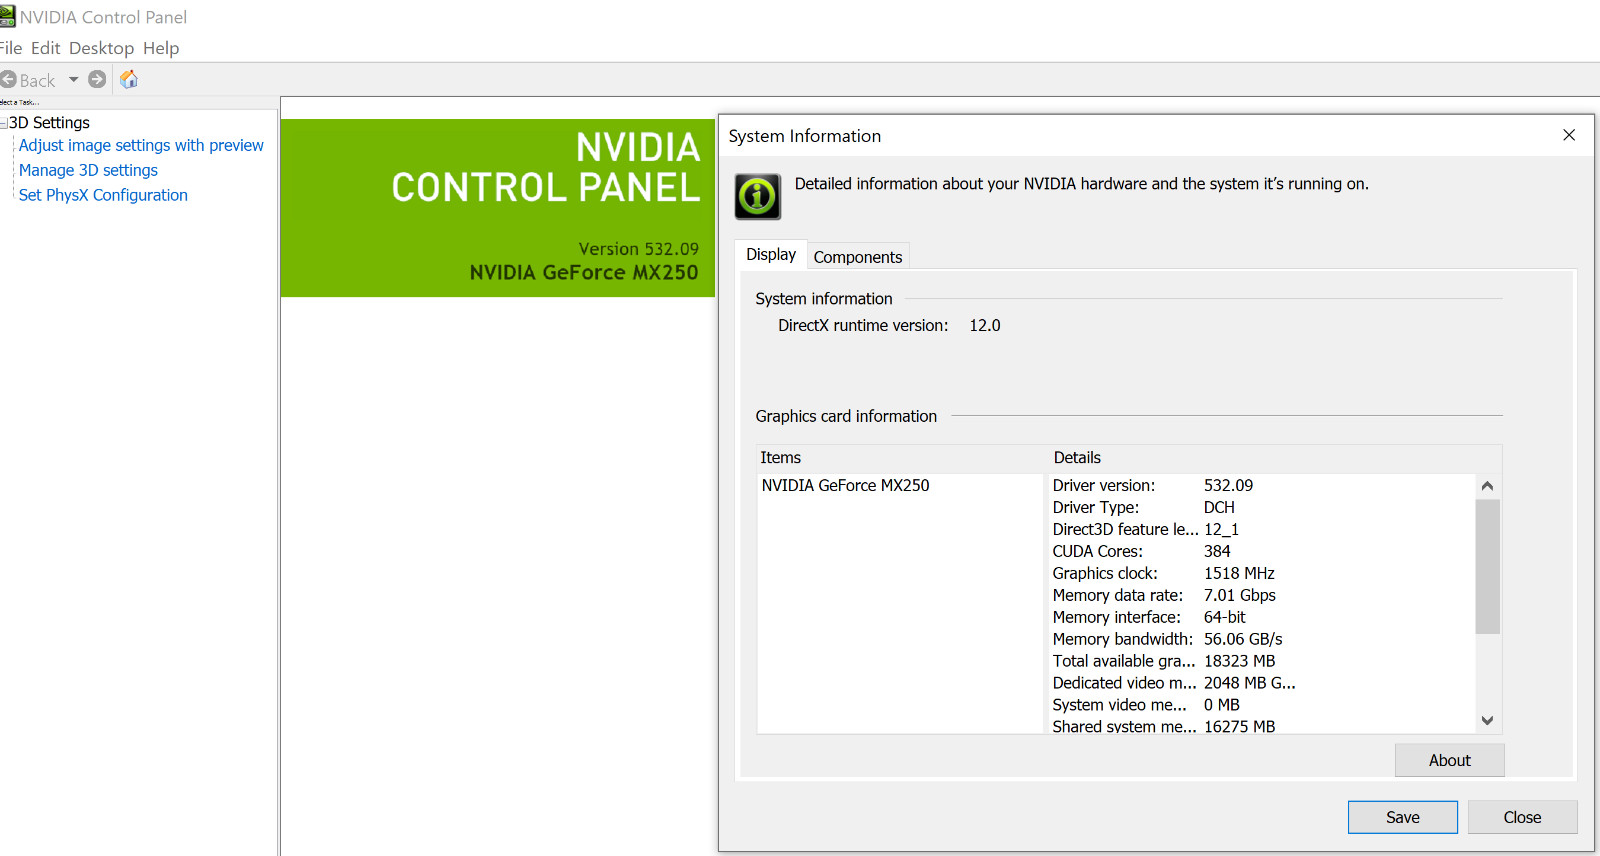Click the Driver Type value DCH
Image resolution: width=1600 pixels, height=856 pixels.
[x=1219, y=508]
